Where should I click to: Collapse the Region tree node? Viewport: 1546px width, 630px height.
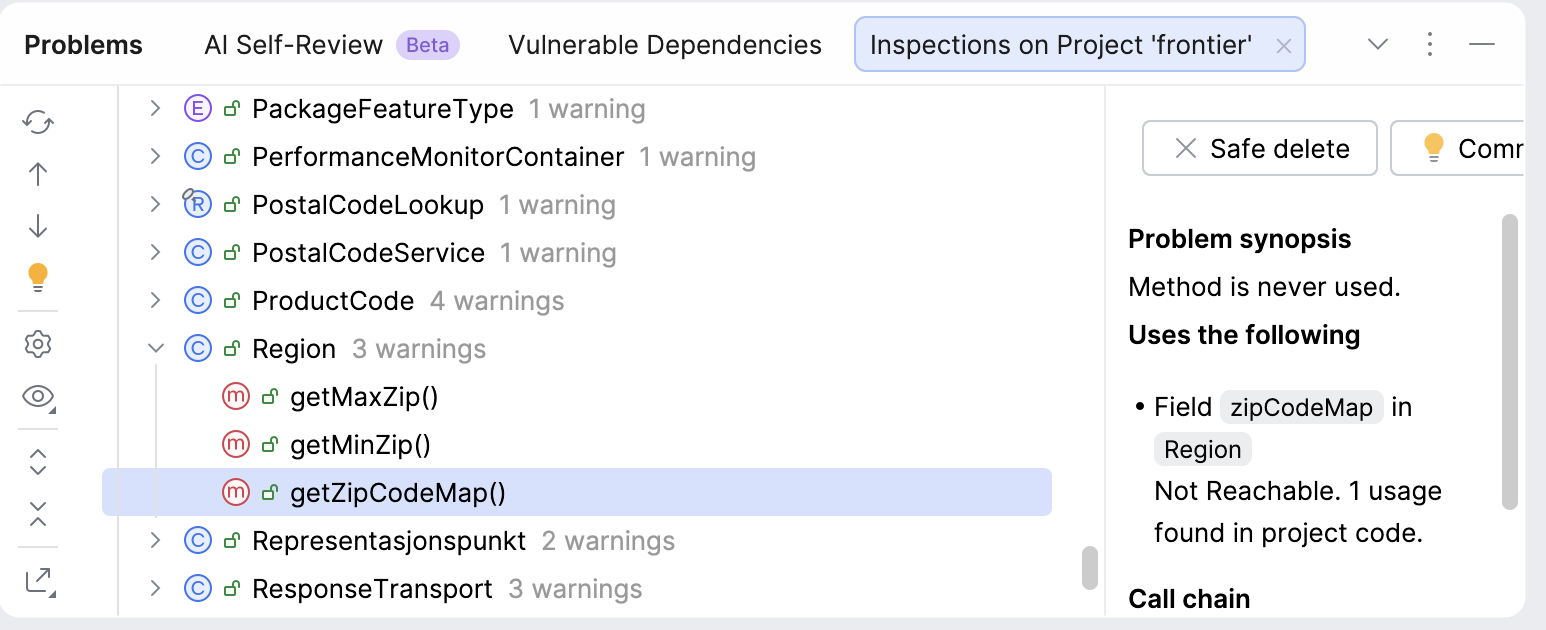(155, 348)
